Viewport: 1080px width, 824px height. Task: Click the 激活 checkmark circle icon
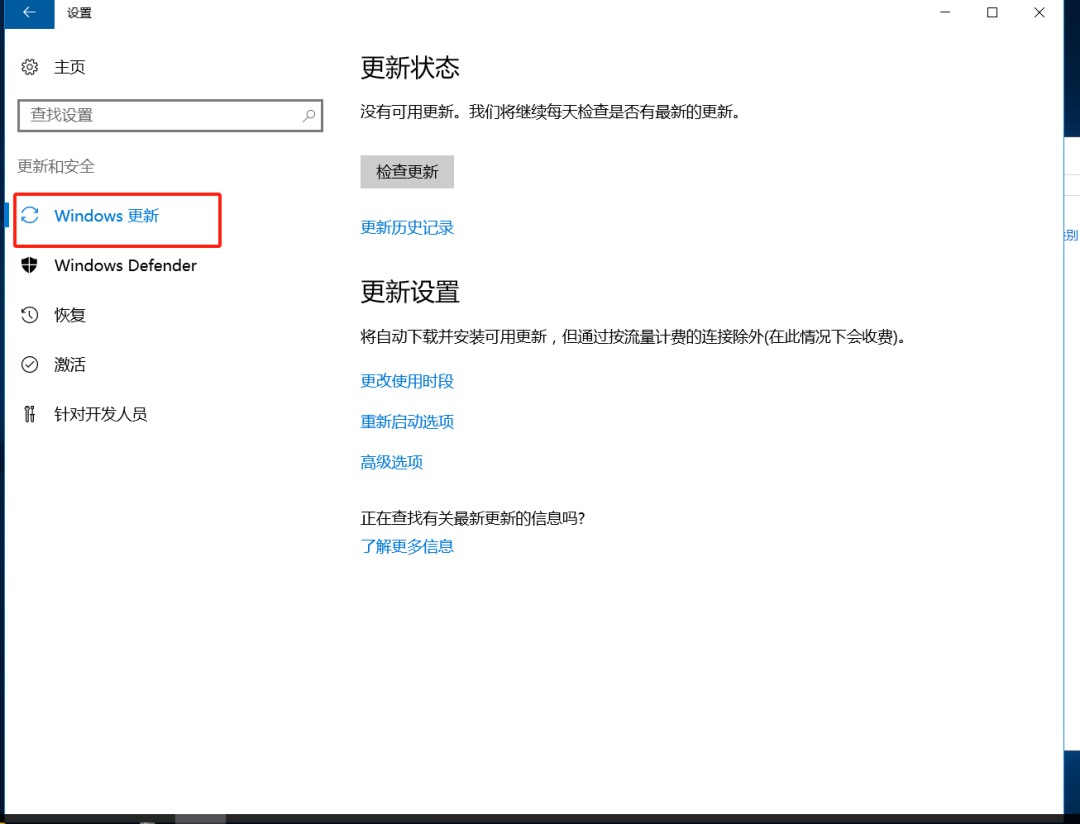30,365
